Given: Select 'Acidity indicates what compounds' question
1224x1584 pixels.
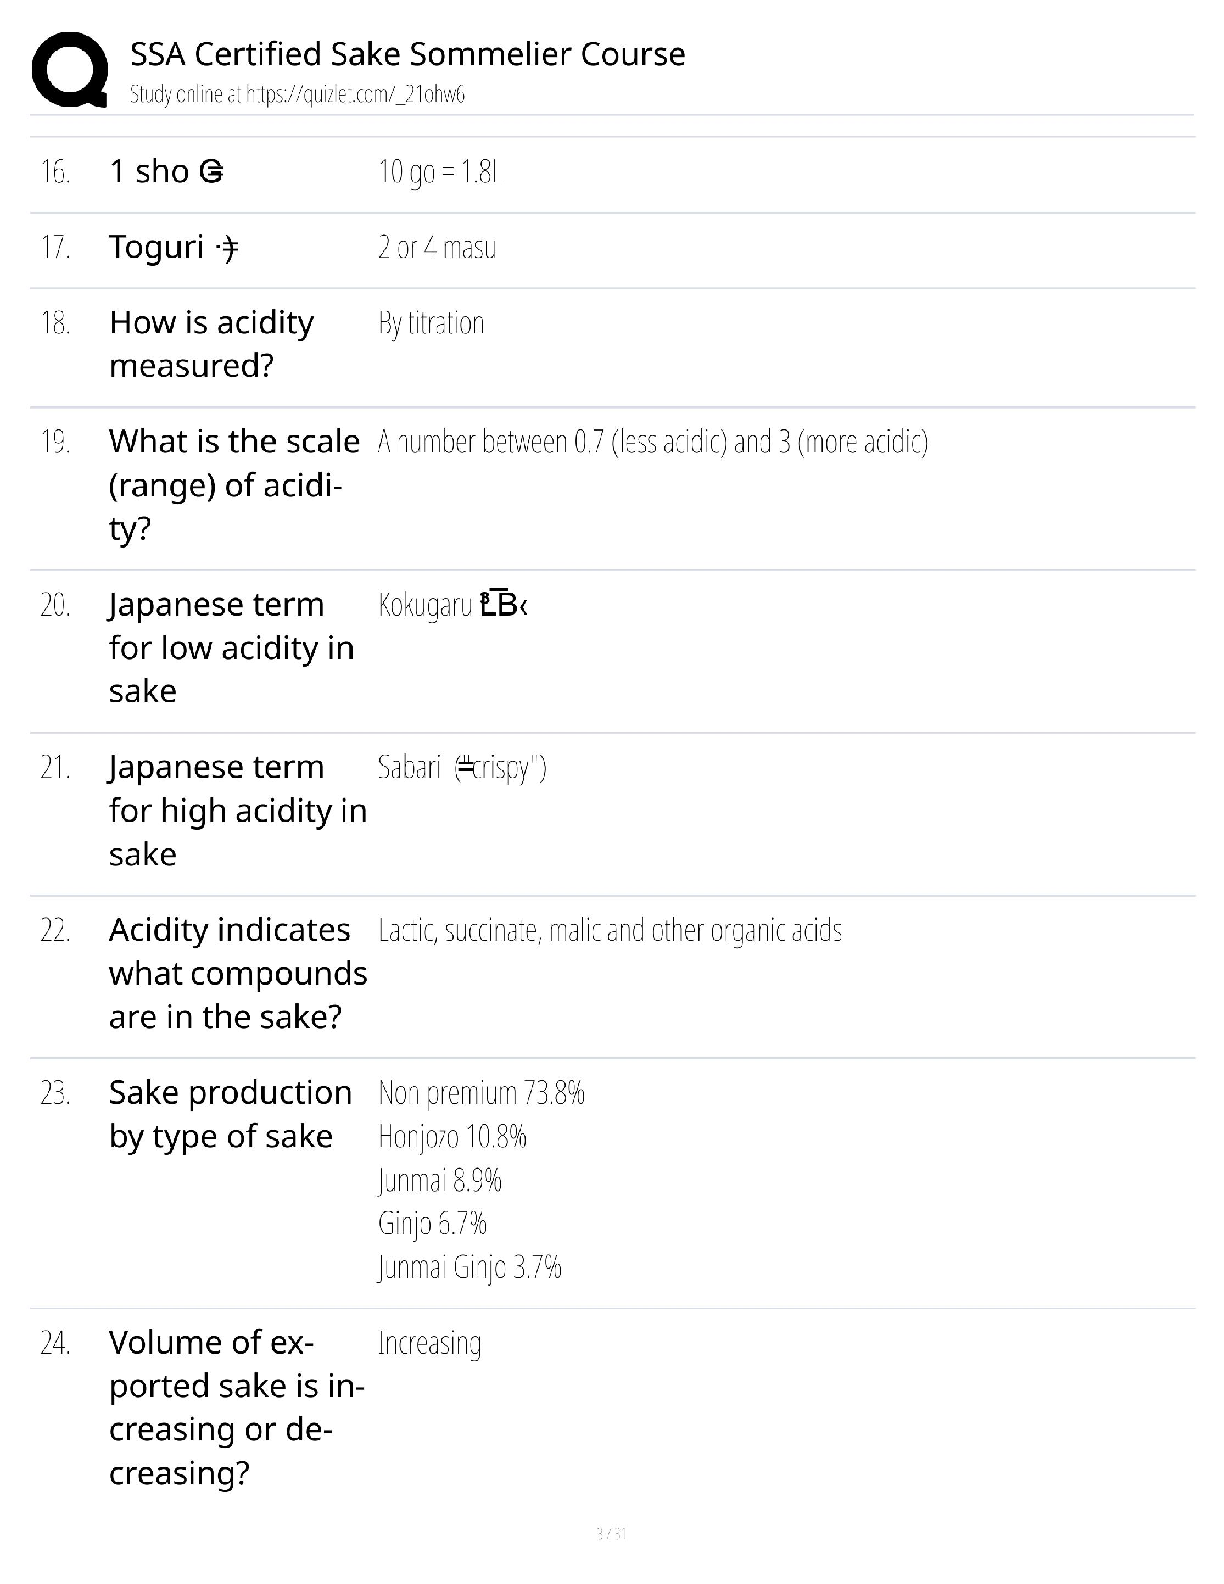Looking at the screenshot, I should (238, 973).
